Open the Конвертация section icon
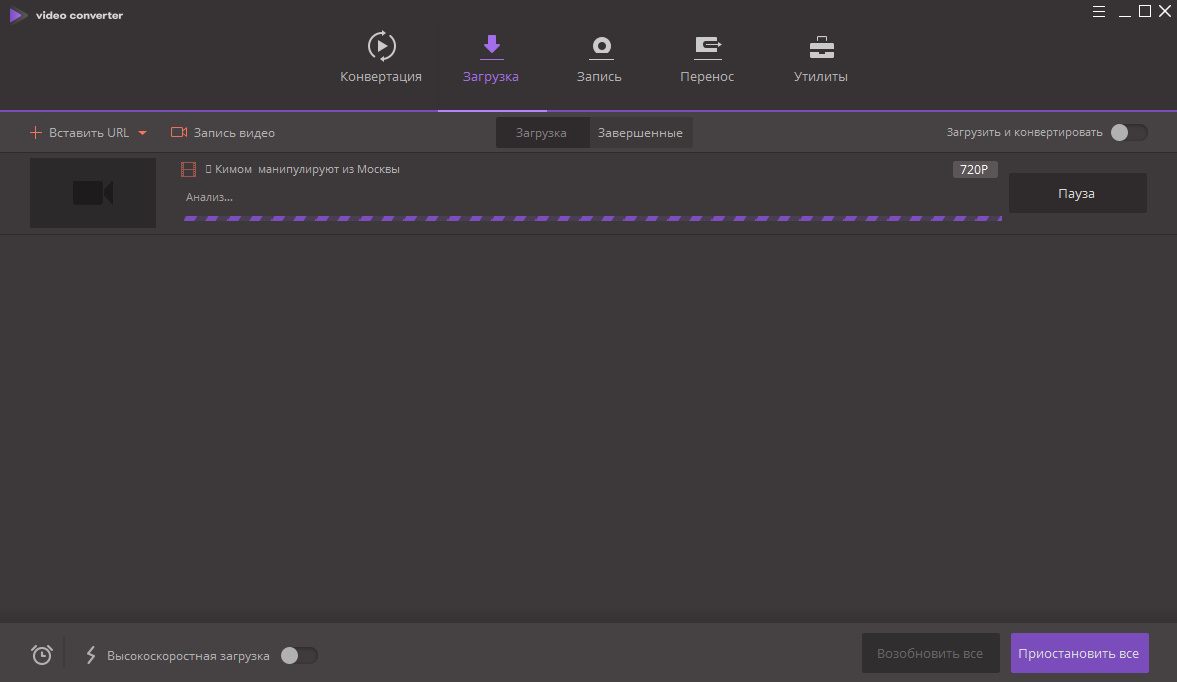Image resolution: width=1177 pixels, height=682 pixels. click(x=381, y=46)
